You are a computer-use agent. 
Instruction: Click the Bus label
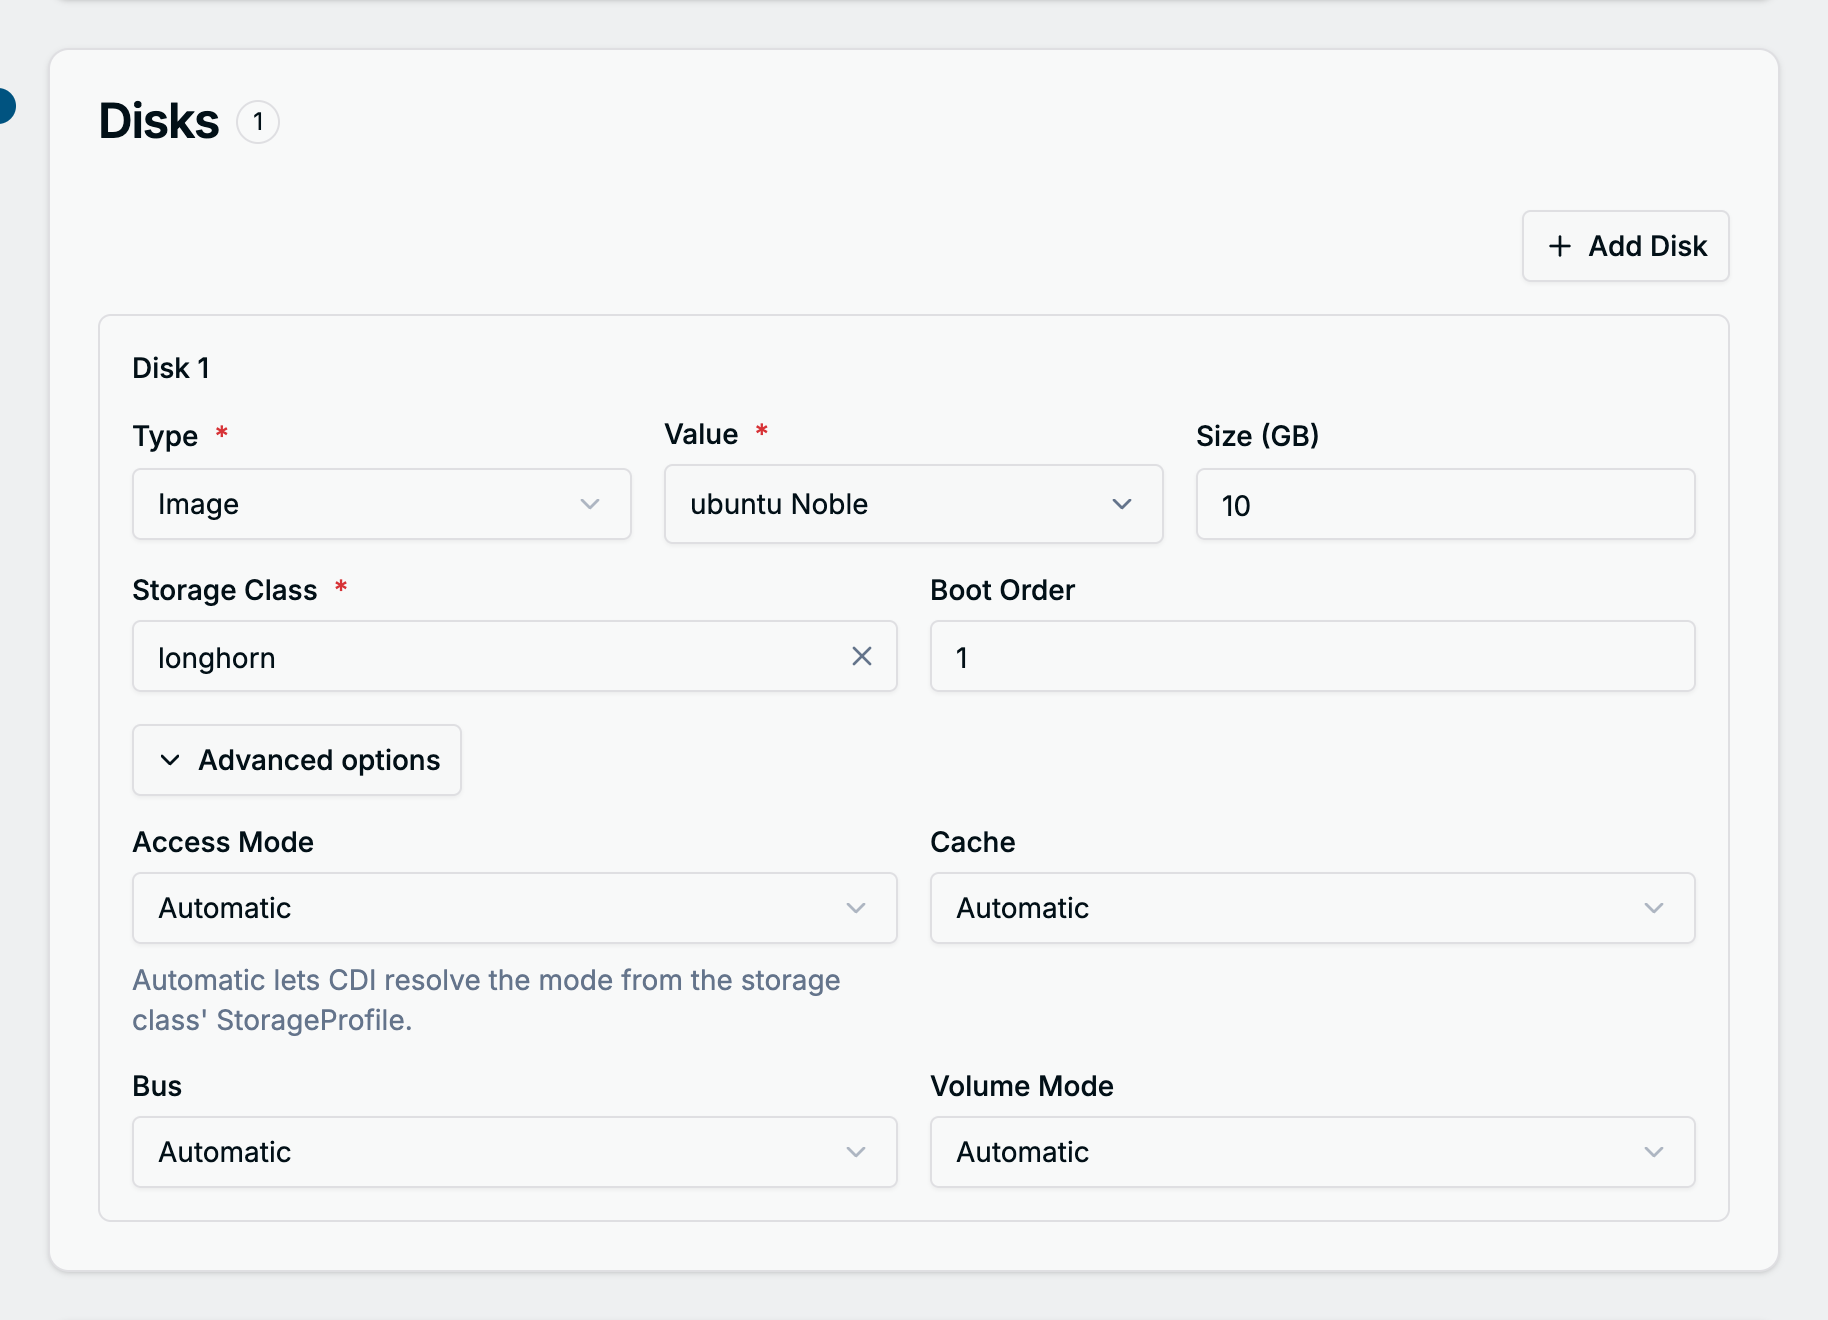click(x=157, y=1086)
